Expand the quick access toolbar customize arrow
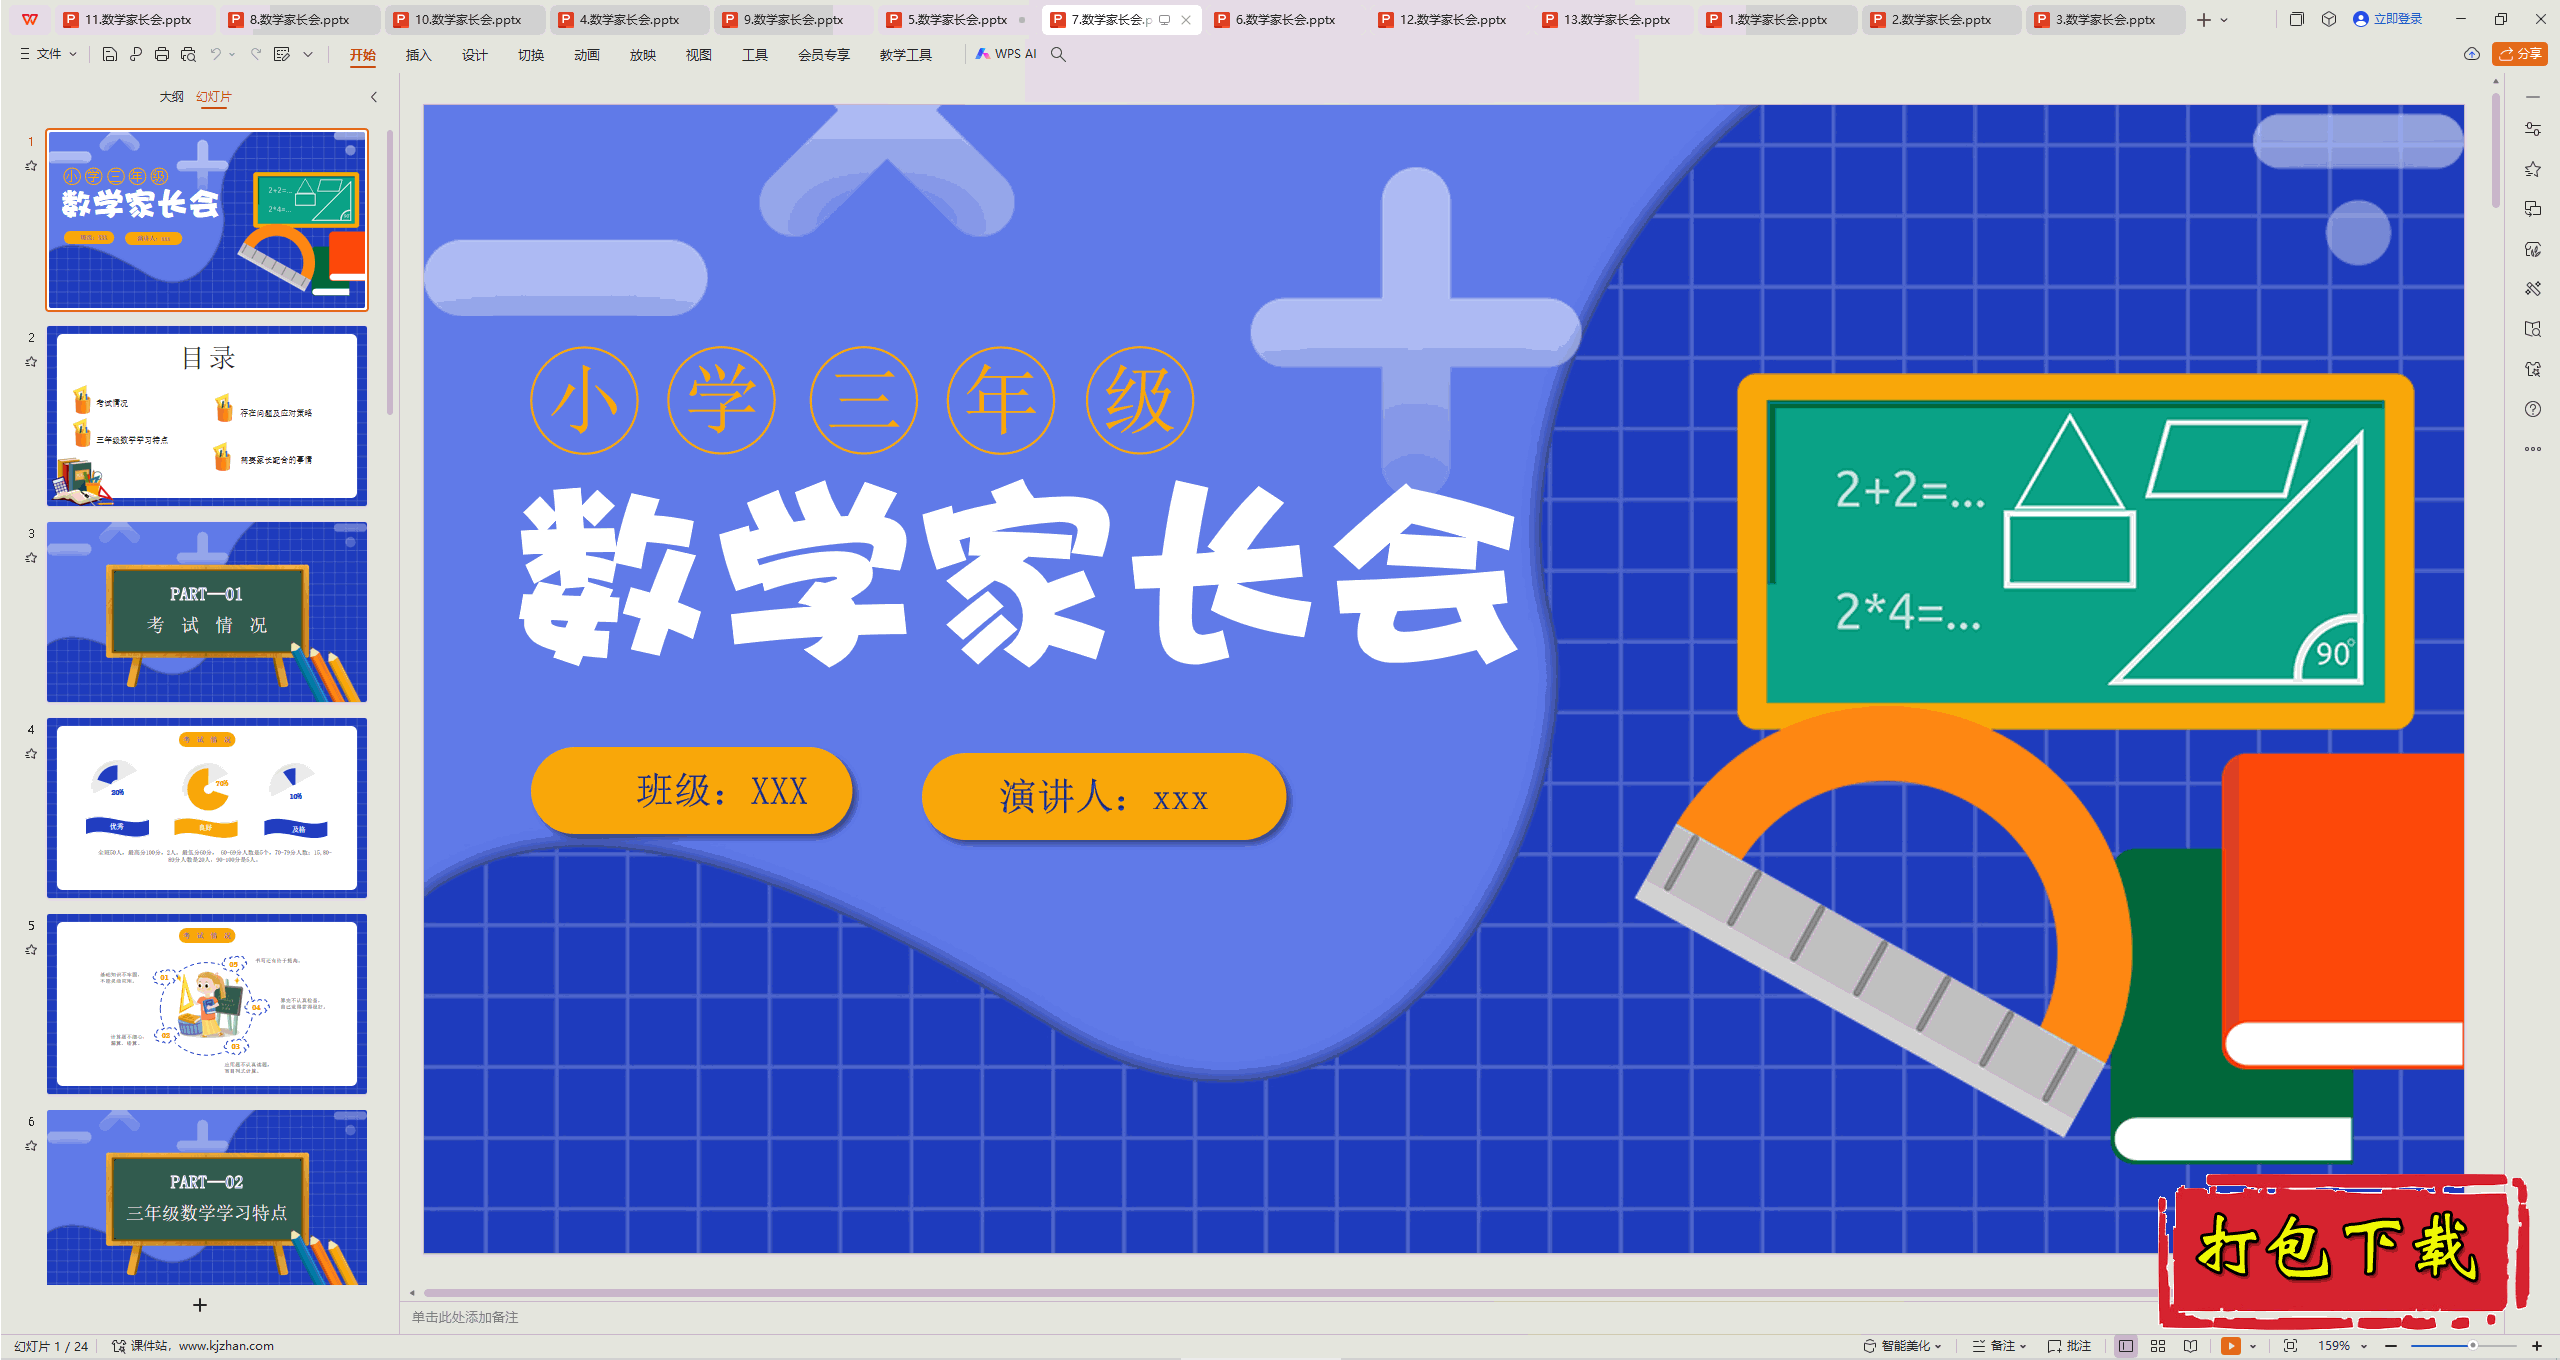2560x1360 pixels. click(x=308, y=54)
